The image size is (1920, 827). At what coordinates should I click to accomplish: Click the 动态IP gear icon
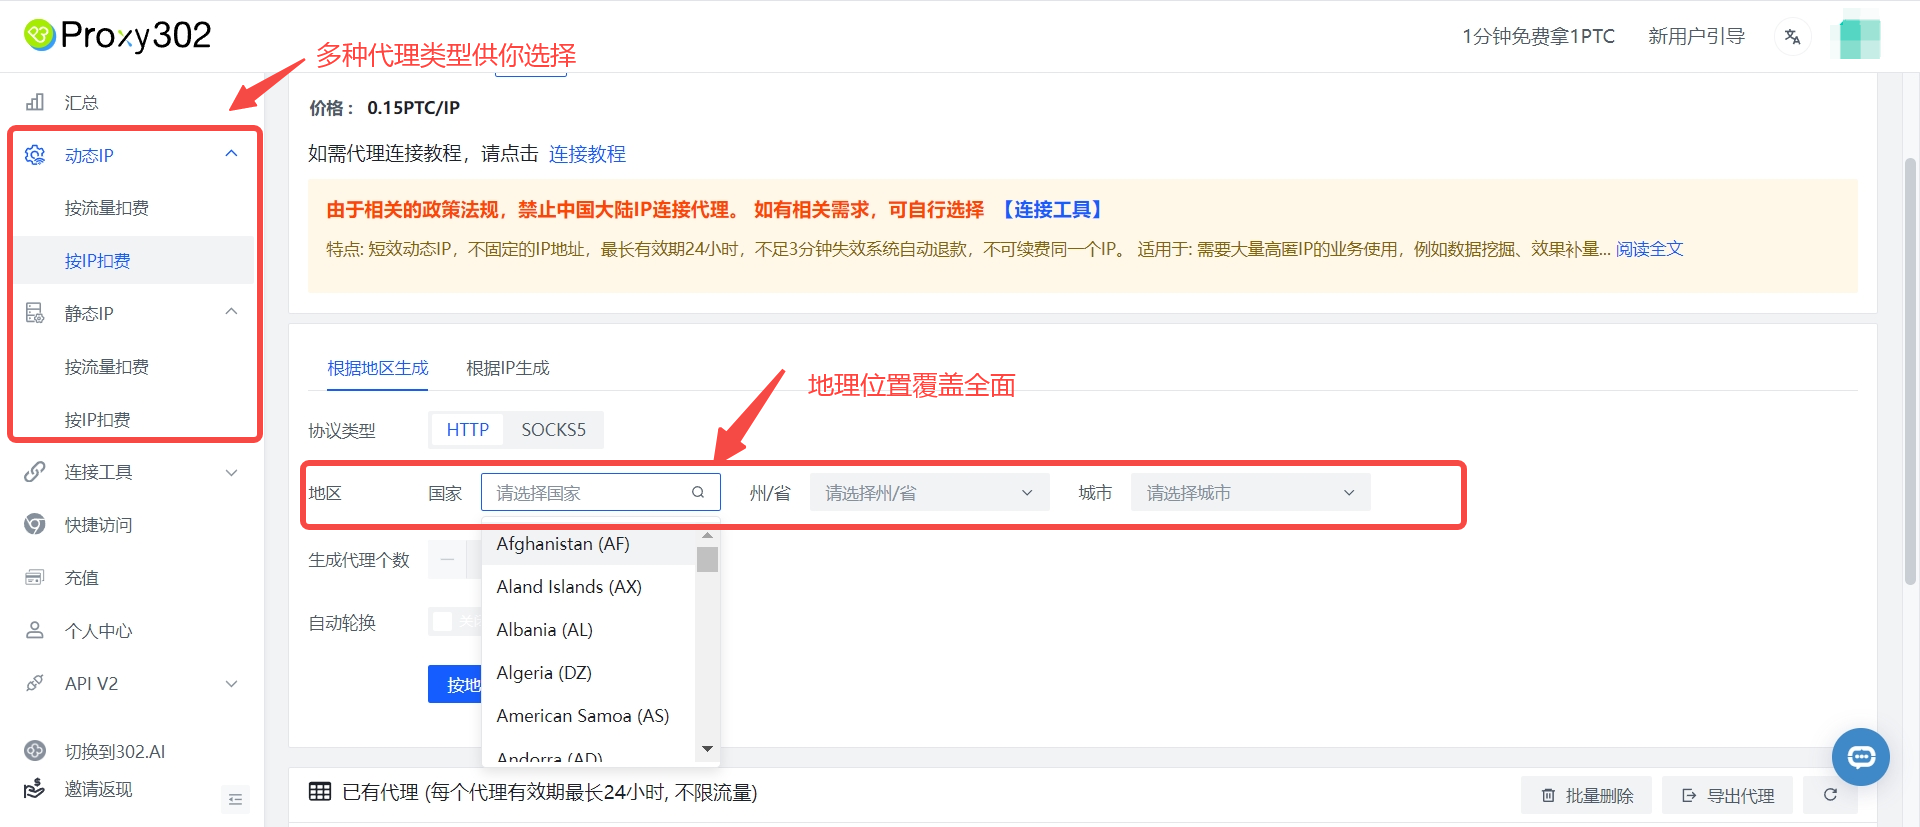pyautogui.click(x=35, y=155)
